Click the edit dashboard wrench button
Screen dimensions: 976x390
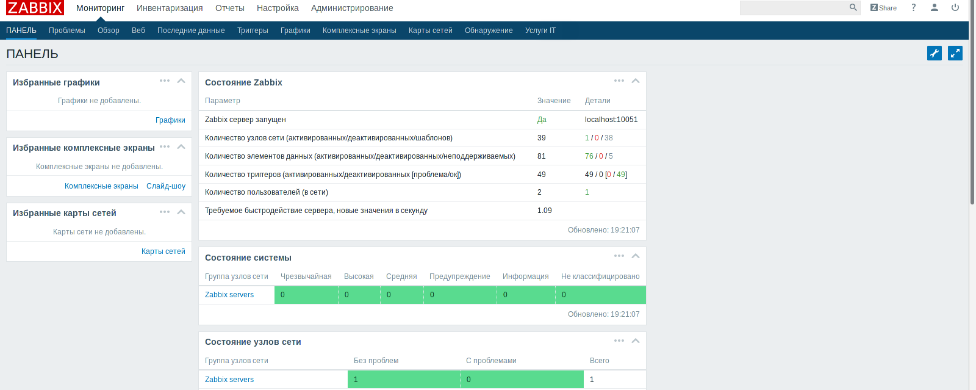click(x=934, y=53)
